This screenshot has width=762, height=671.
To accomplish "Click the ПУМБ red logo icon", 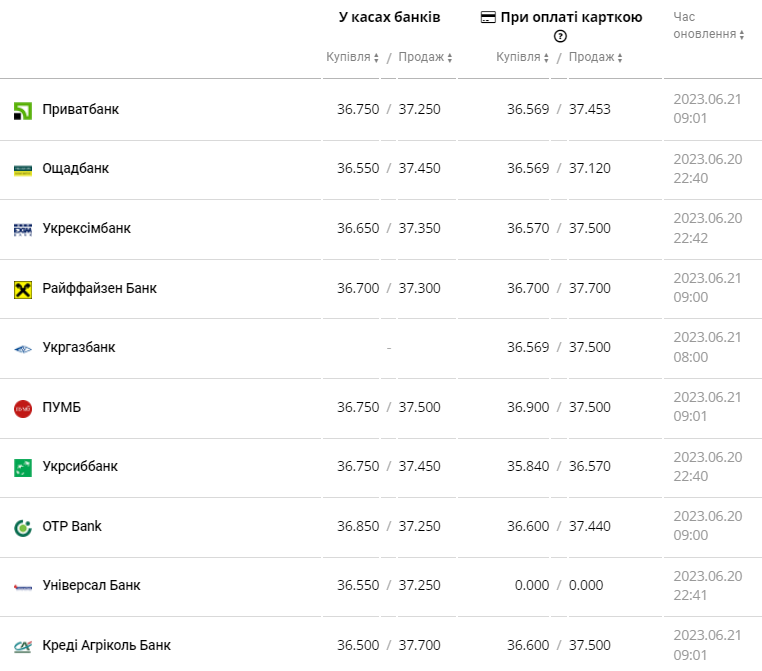I will tap(23, 409).
